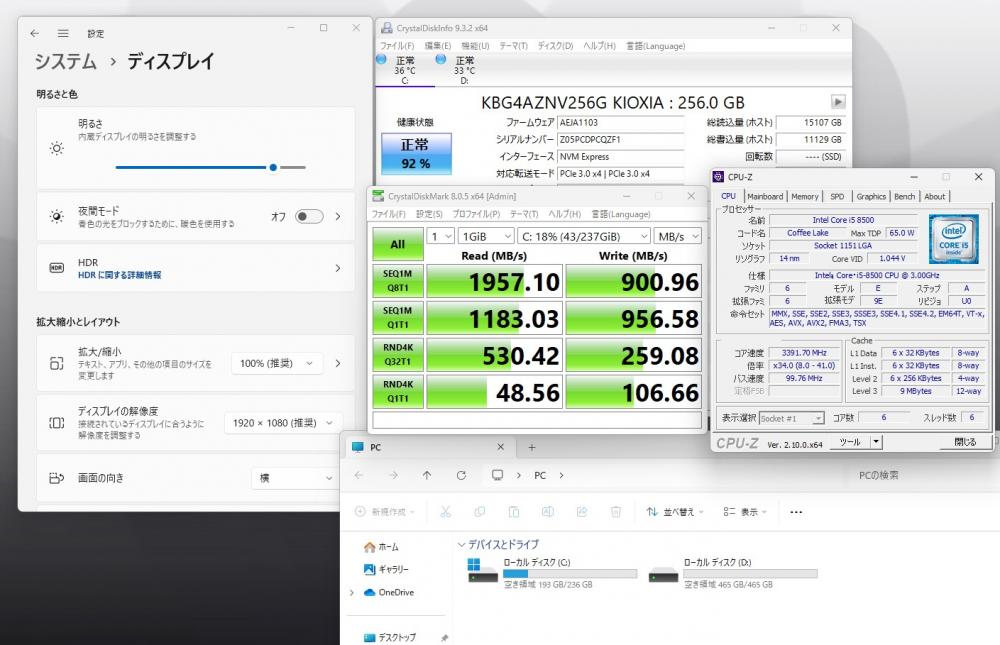1000x645 pixels.
Task: Open CrystalDiskMark プロファイル menu
Action: 476,214
